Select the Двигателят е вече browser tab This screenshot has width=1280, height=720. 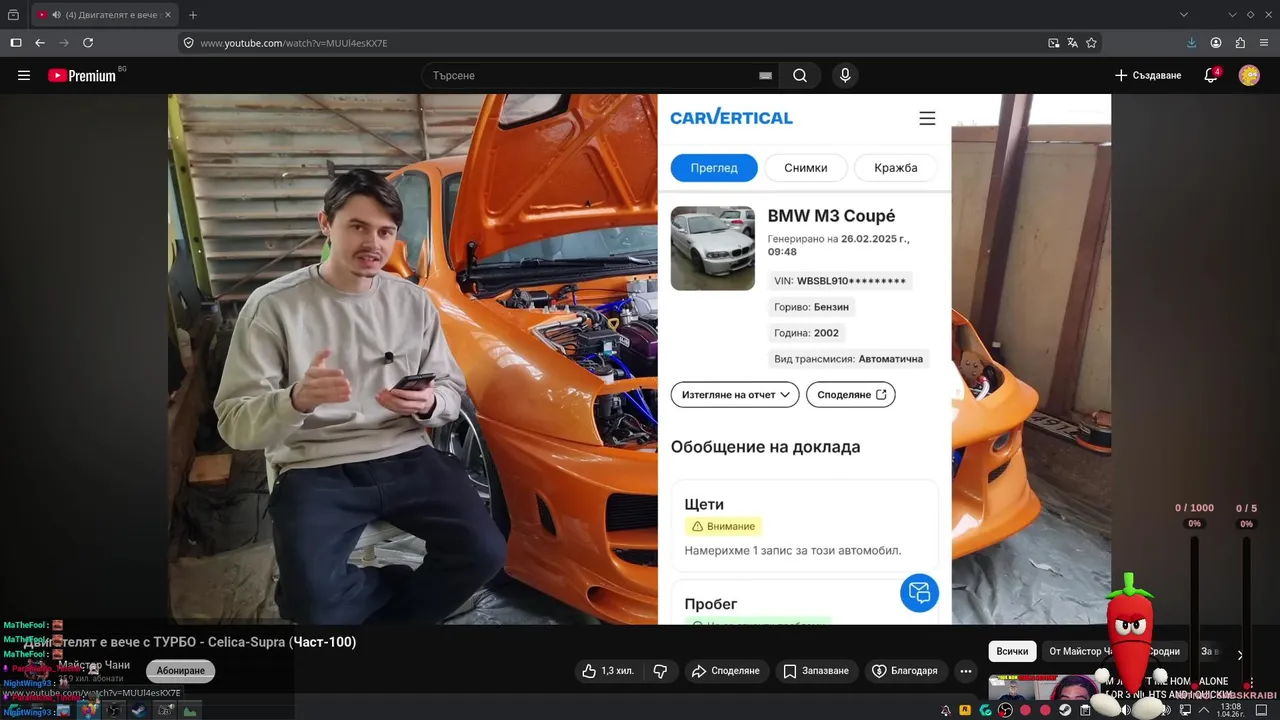point(103,15)
